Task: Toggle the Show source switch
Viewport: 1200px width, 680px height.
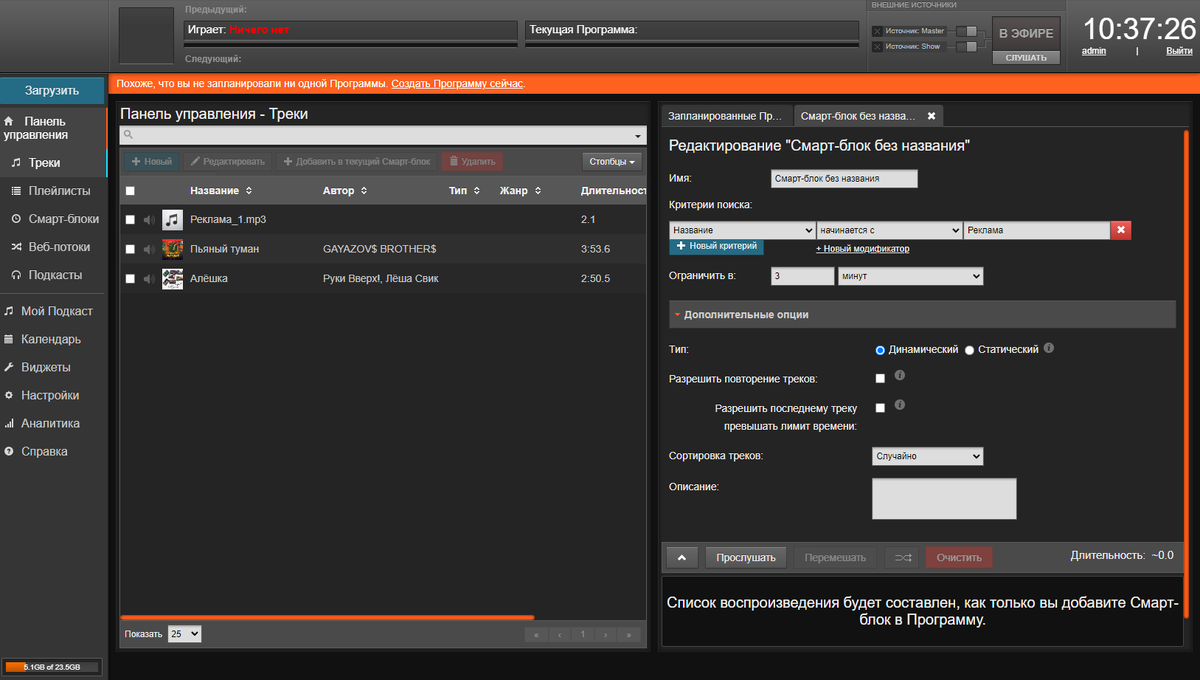Action: pyautogui.click(x=967, y=47)
